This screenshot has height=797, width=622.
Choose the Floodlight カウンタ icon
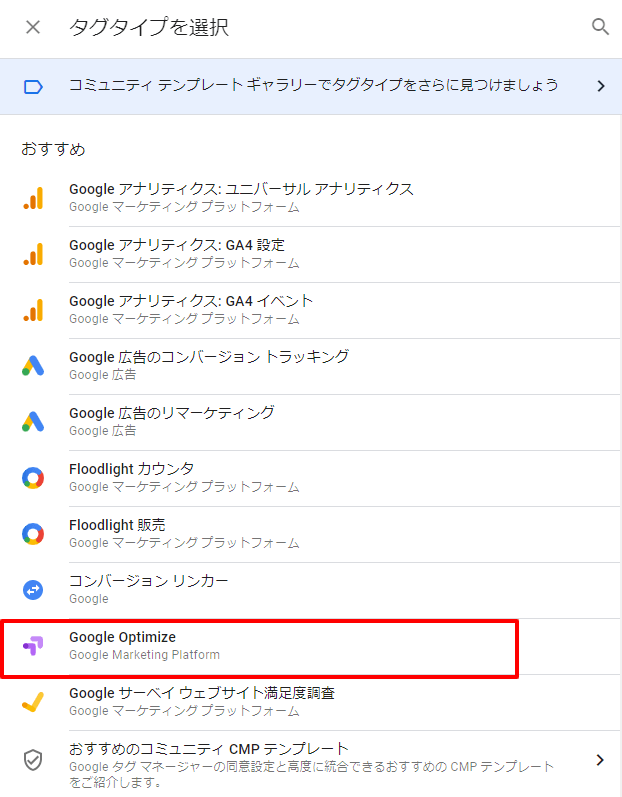(33, 478)
